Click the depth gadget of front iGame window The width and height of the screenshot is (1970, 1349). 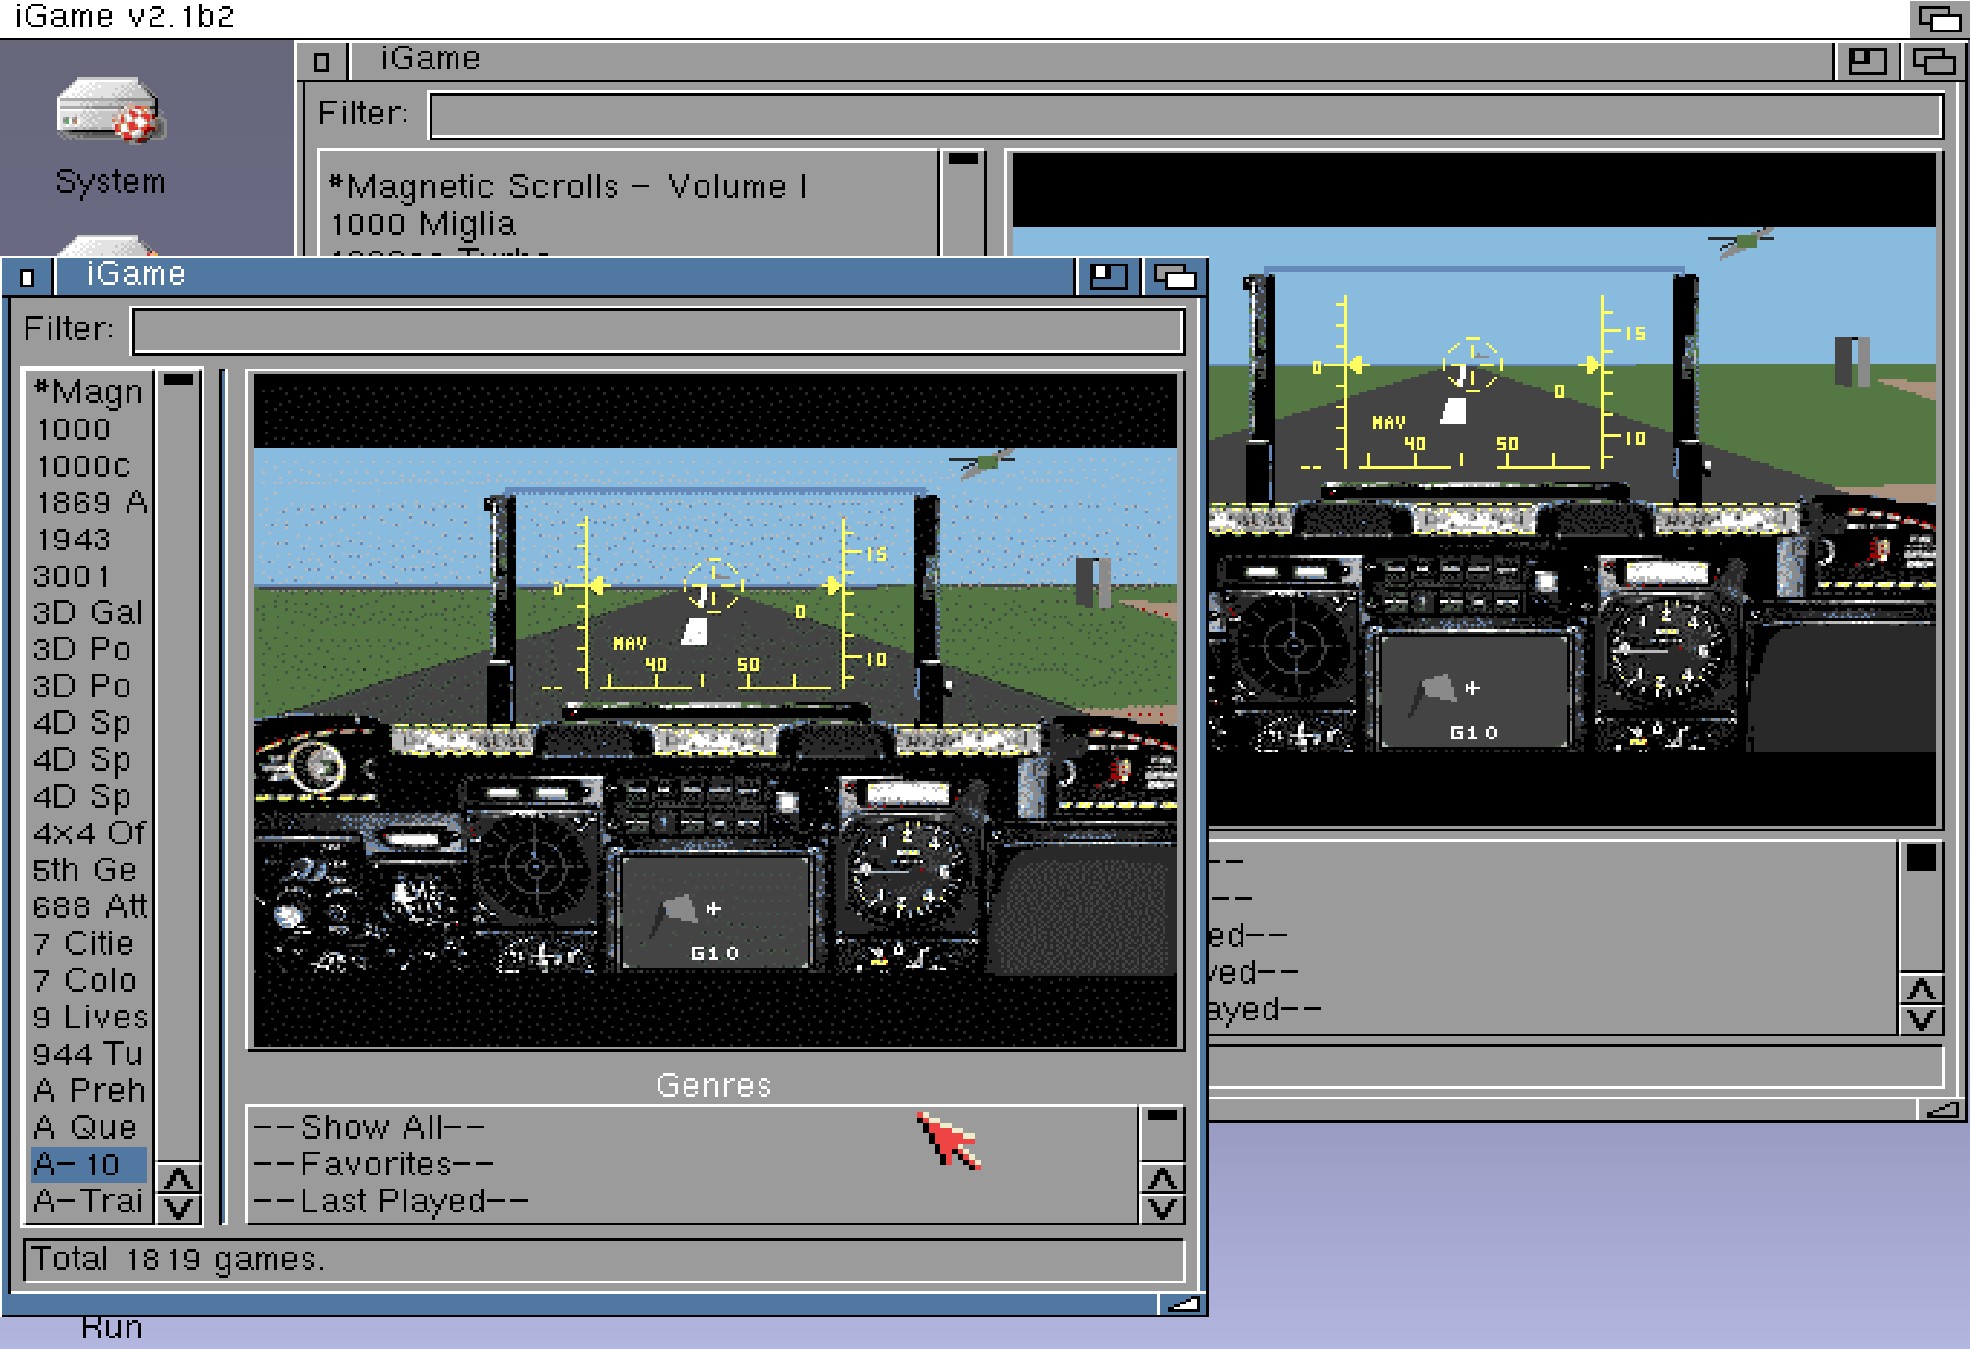pyautogui.click(x=1174, y=277)
